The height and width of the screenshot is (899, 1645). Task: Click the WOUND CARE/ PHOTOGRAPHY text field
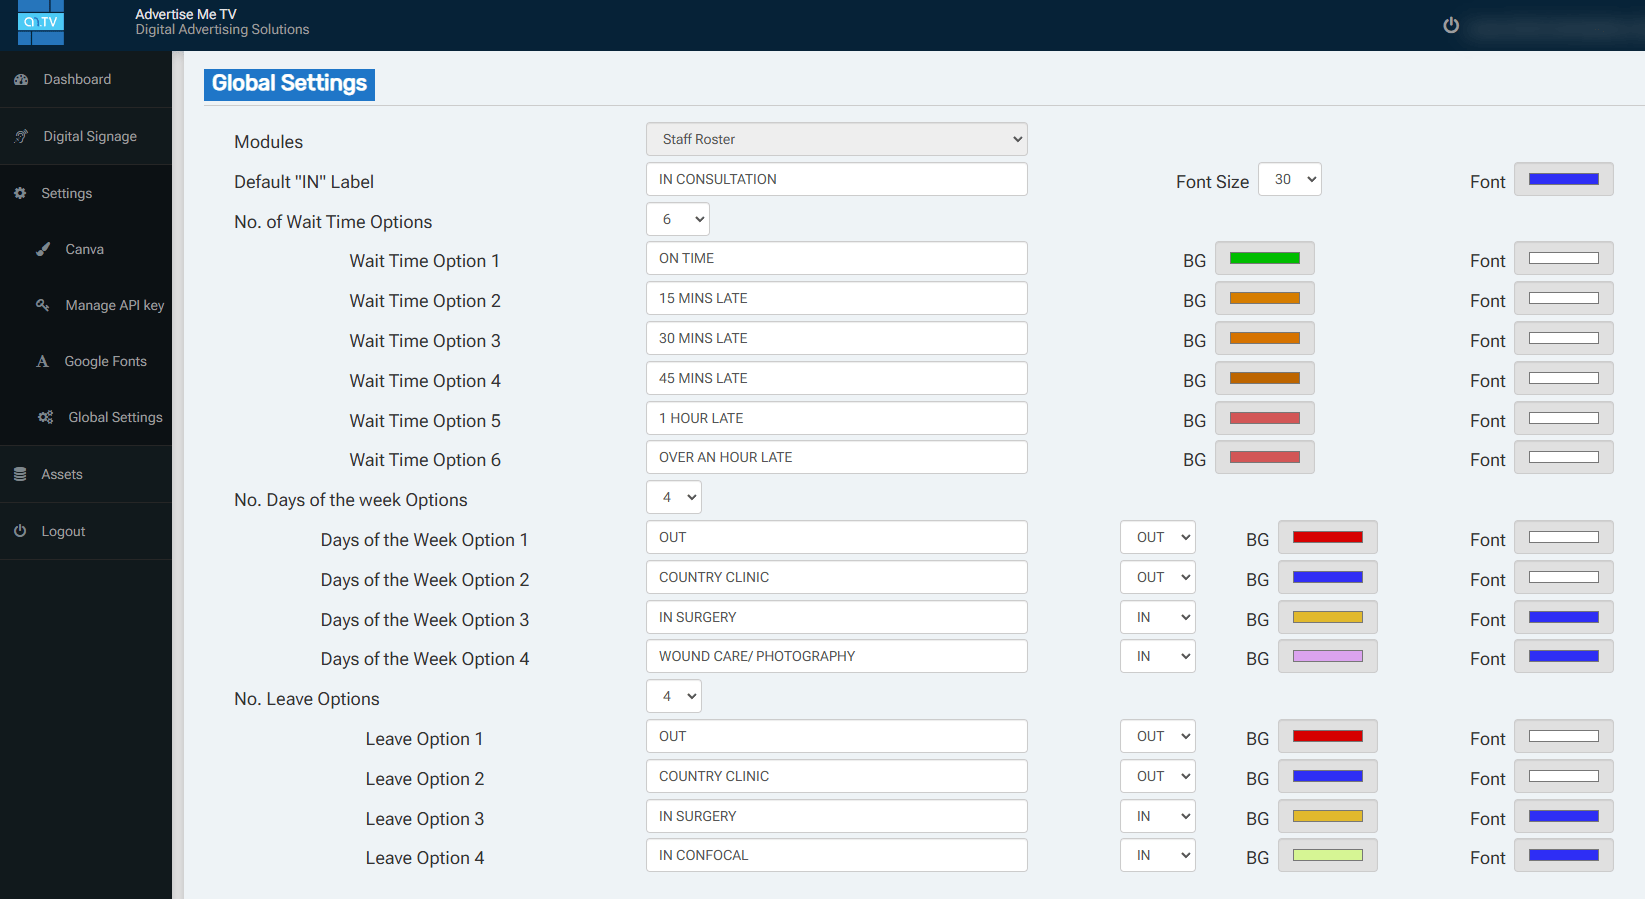836,657
